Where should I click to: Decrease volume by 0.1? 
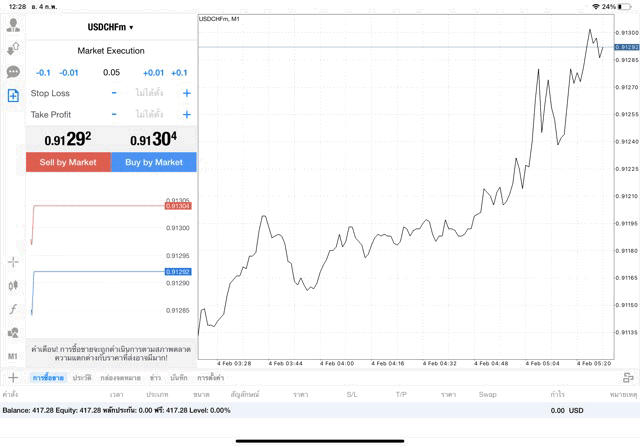tap(43, 73)
